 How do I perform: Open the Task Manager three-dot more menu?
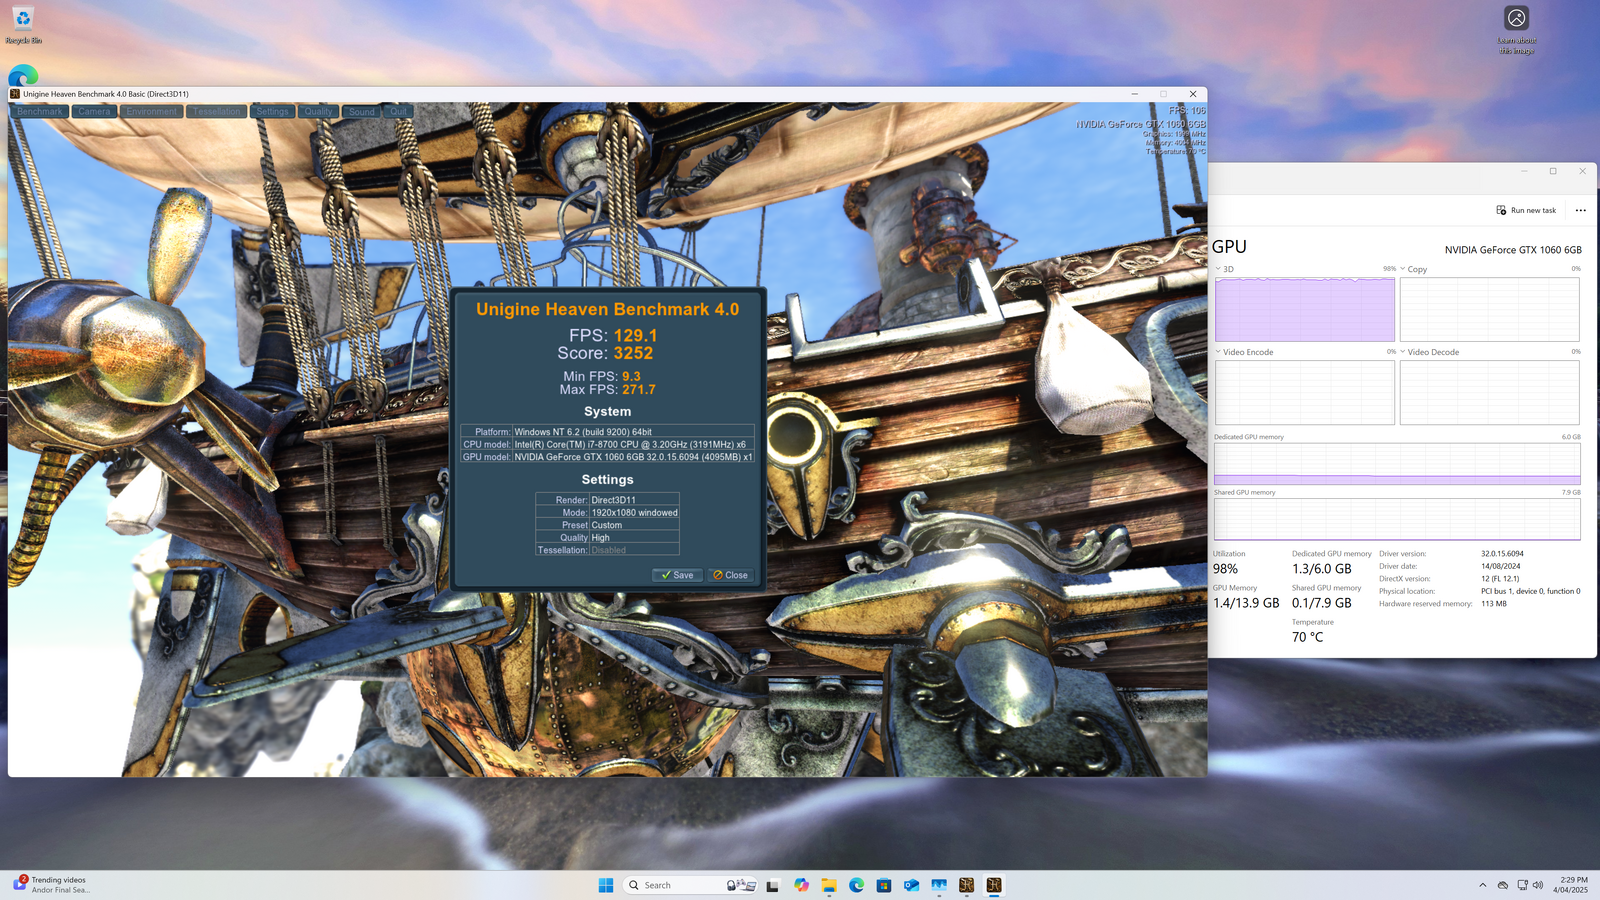1580,210
